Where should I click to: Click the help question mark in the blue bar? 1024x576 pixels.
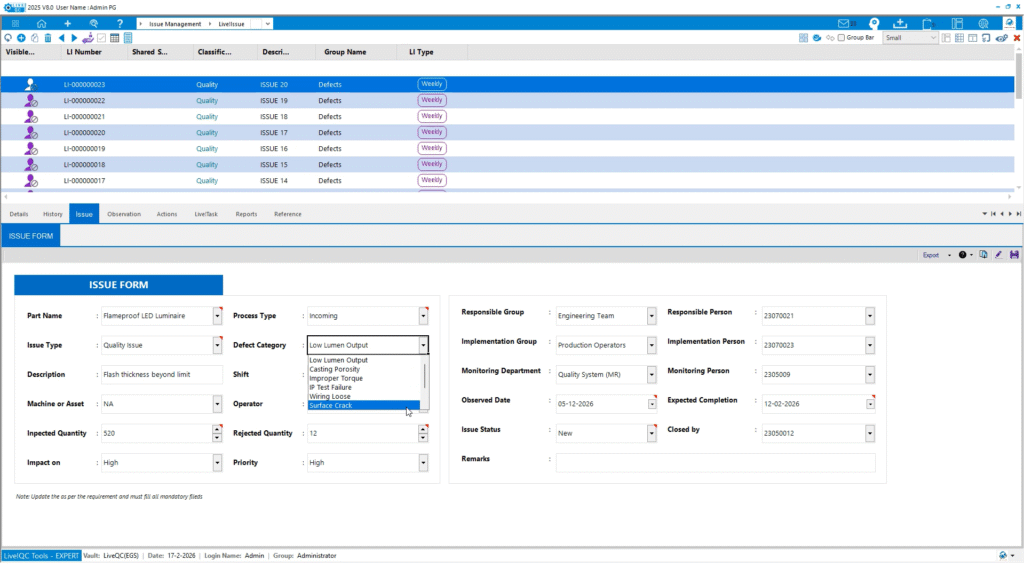tap(120, 24)
